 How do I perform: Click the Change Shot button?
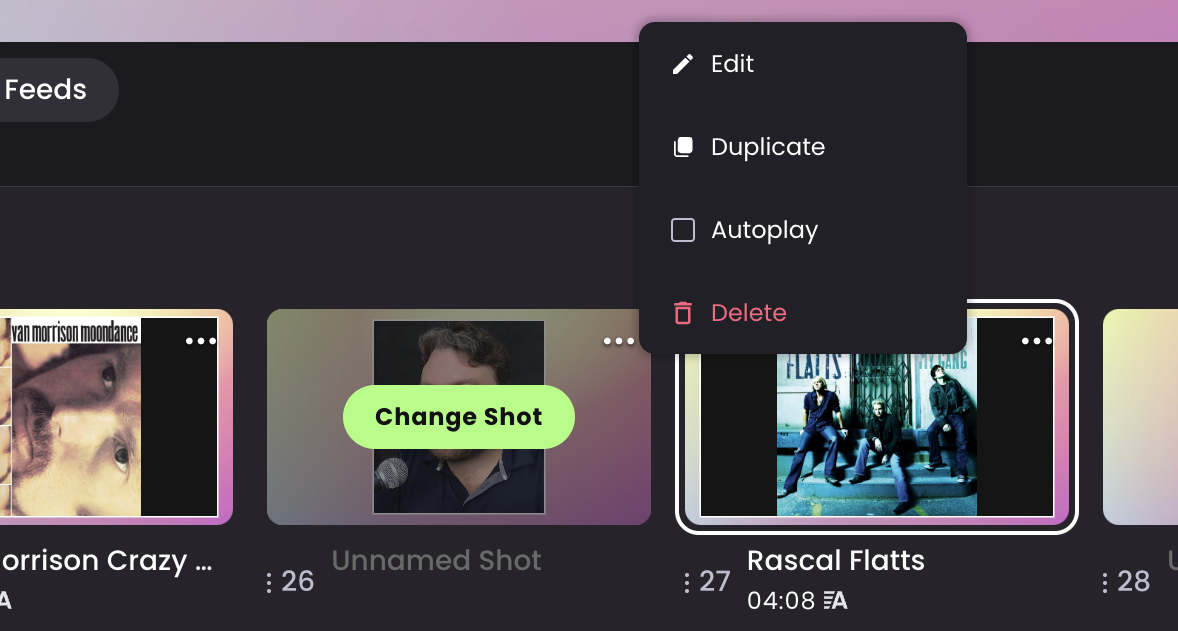(x=459, y=417)
